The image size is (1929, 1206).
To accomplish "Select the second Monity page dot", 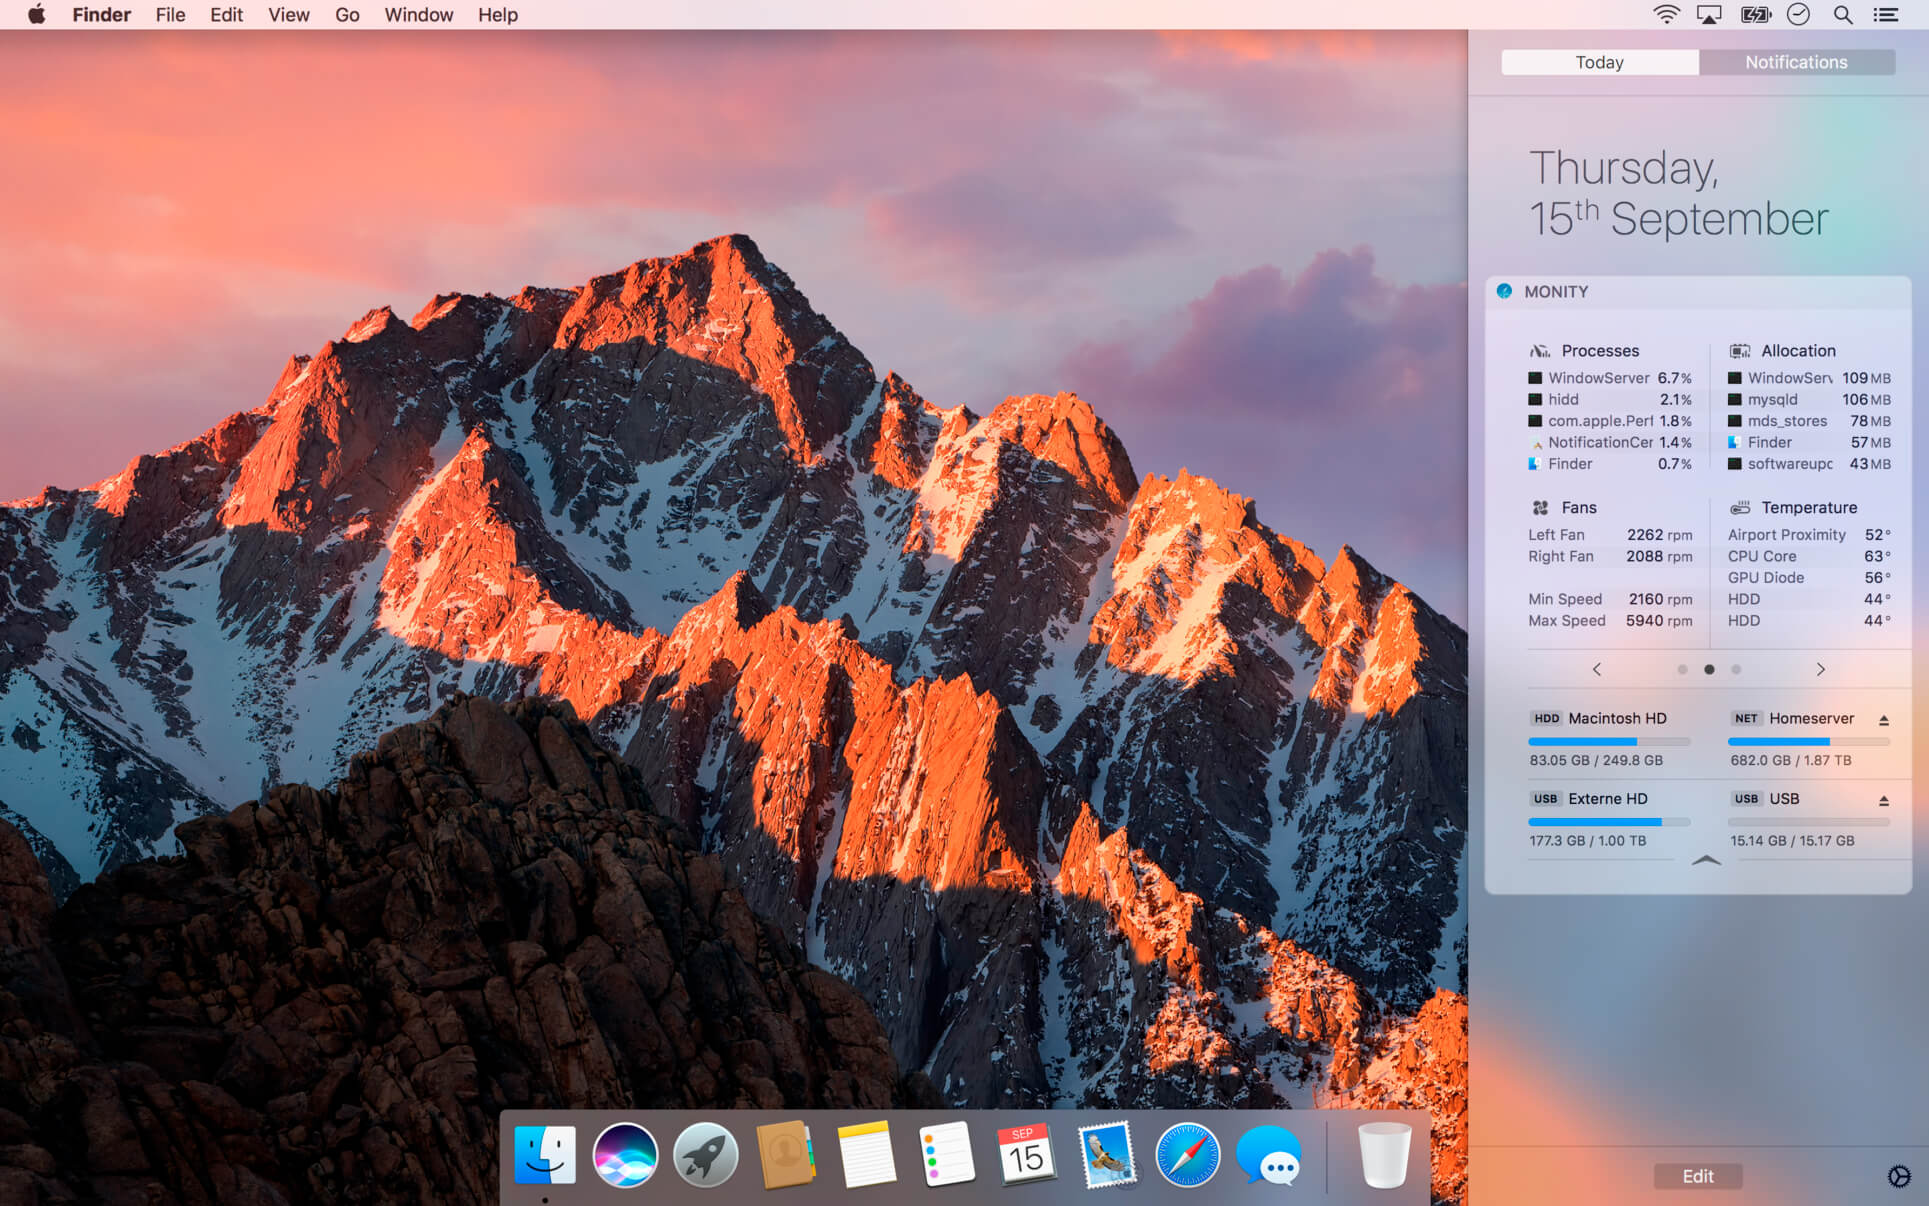I will tap(1709, 669).
